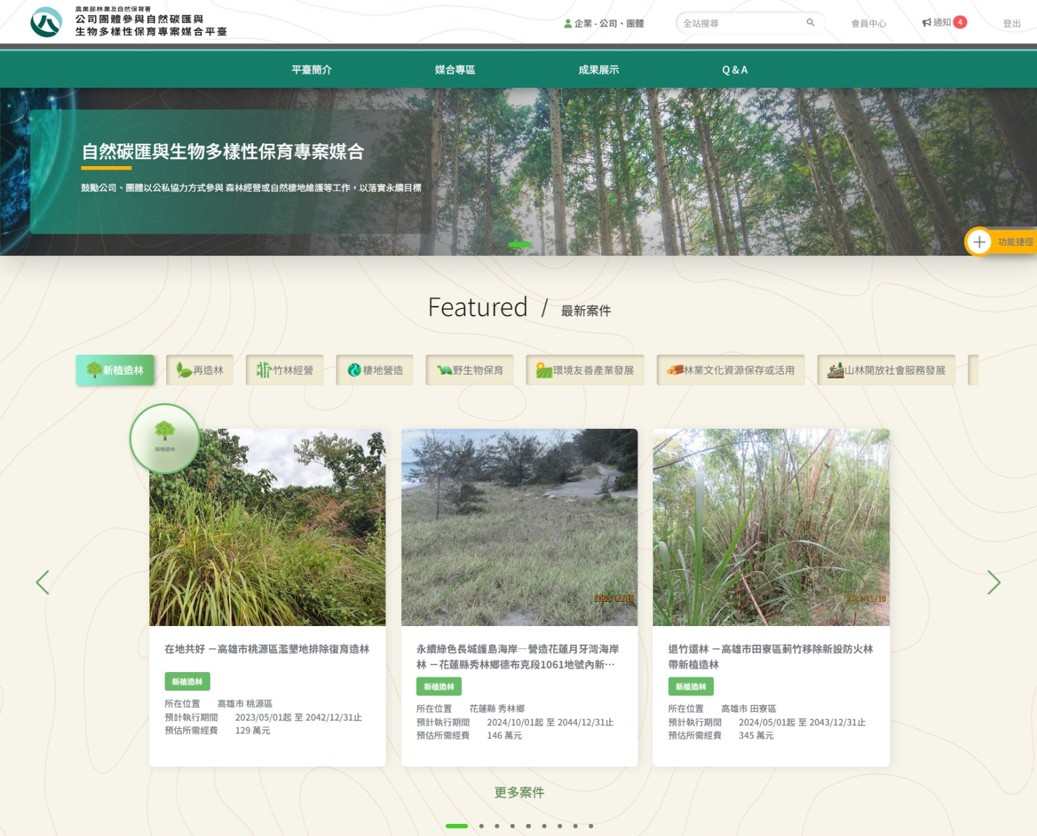Select 林業文化資源保存或活用 category
The width and height of the screenshot is (1037, 836).
pyautogui.click(x=731, y=370)
